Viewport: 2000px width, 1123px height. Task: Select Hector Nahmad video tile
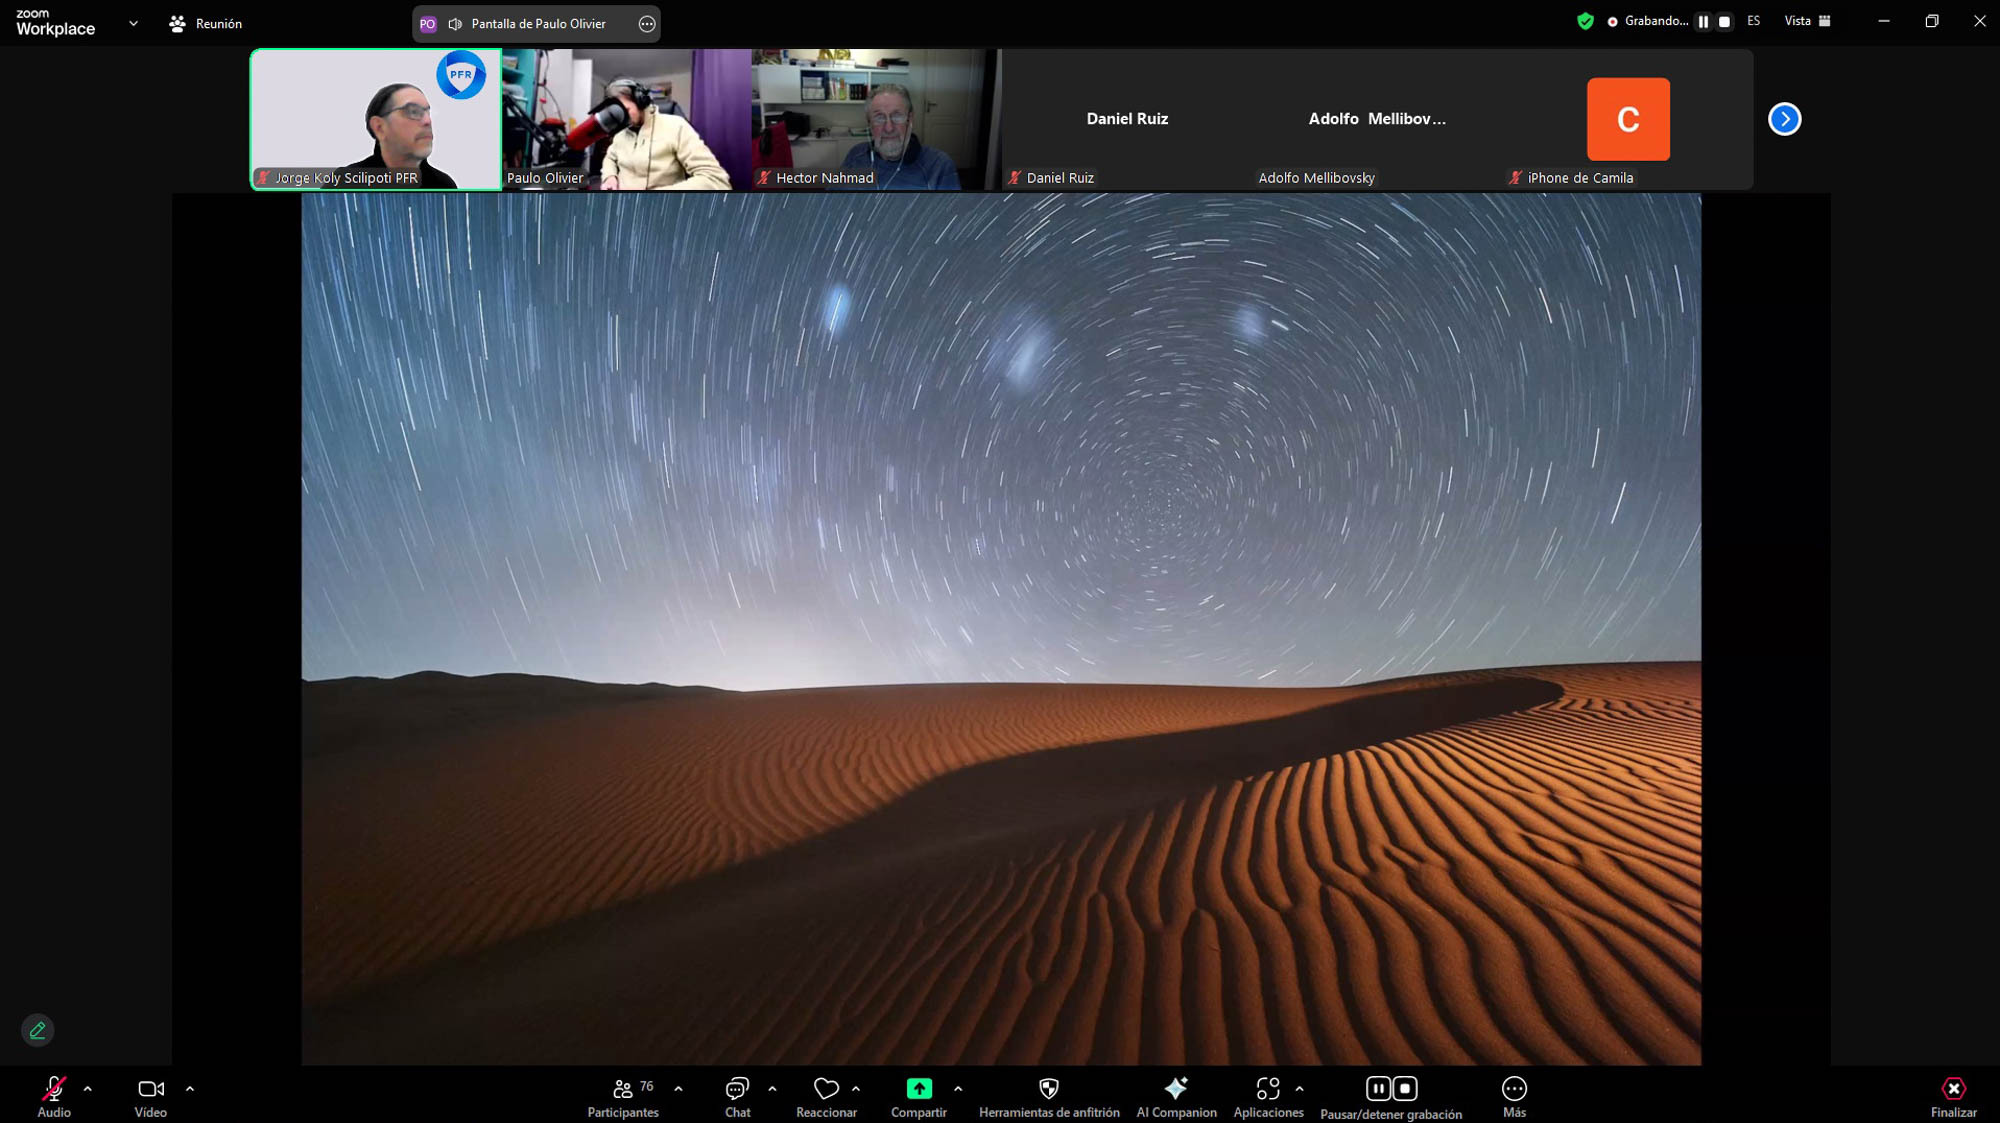pyautogui.click(x=876, y=119)
